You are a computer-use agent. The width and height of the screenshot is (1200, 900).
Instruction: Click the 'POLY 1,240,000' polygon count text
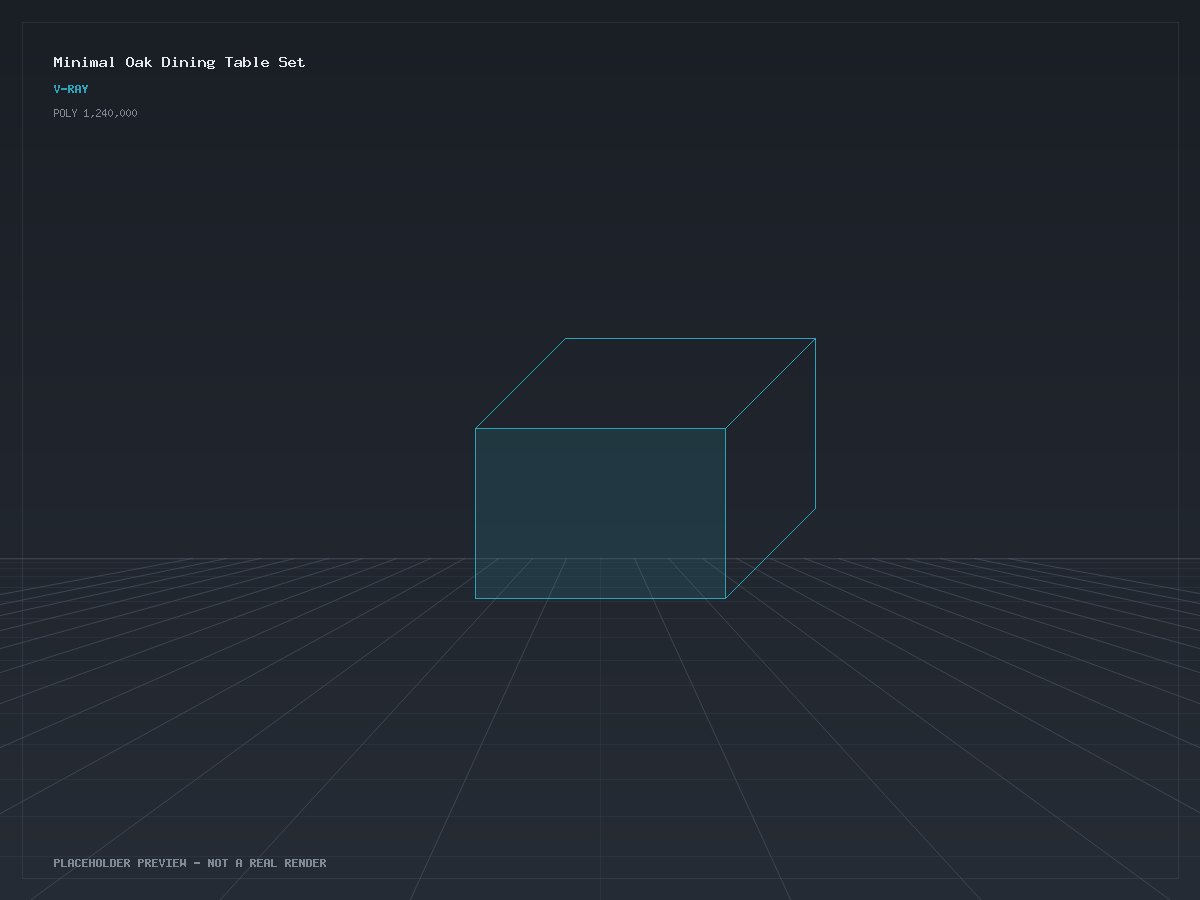pos(95,113)
